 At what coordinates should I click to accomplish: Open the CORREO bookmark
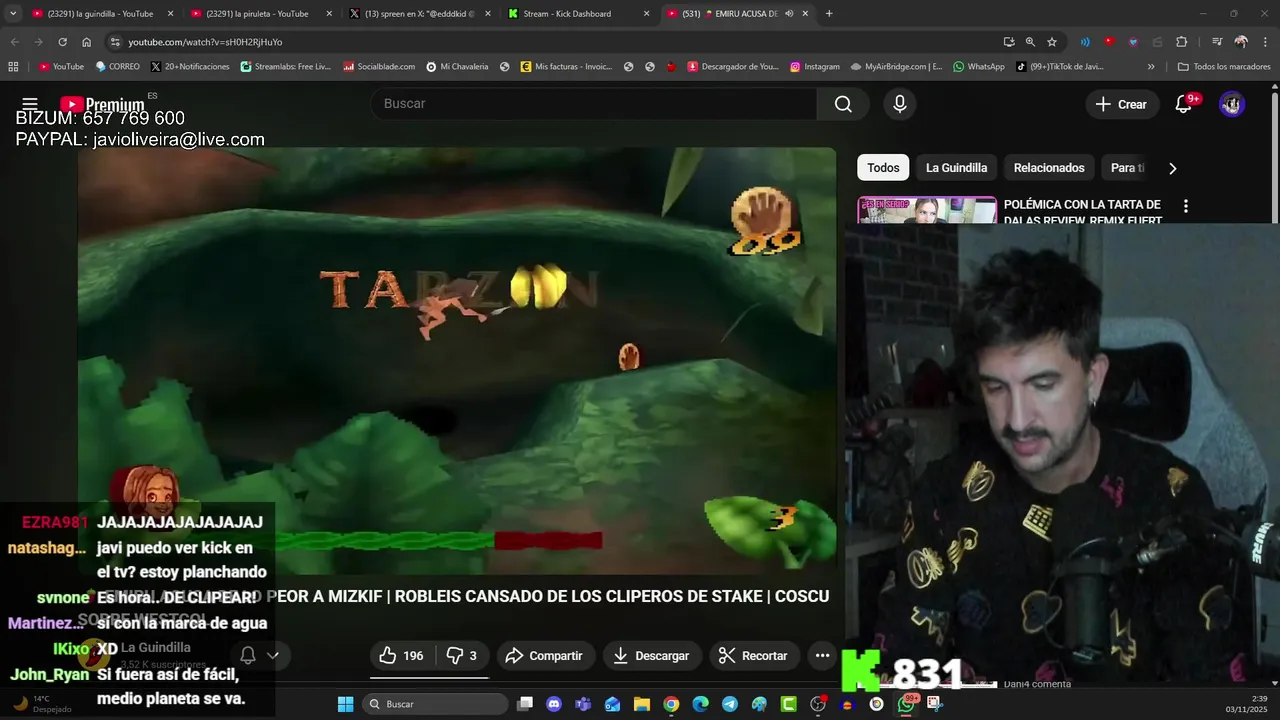118,67
